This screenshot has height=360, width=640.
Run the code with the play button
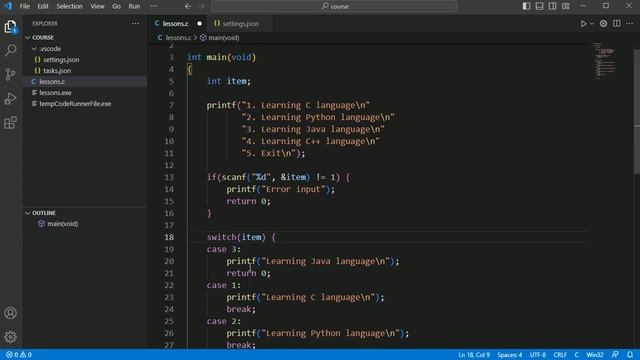[583, 24]
